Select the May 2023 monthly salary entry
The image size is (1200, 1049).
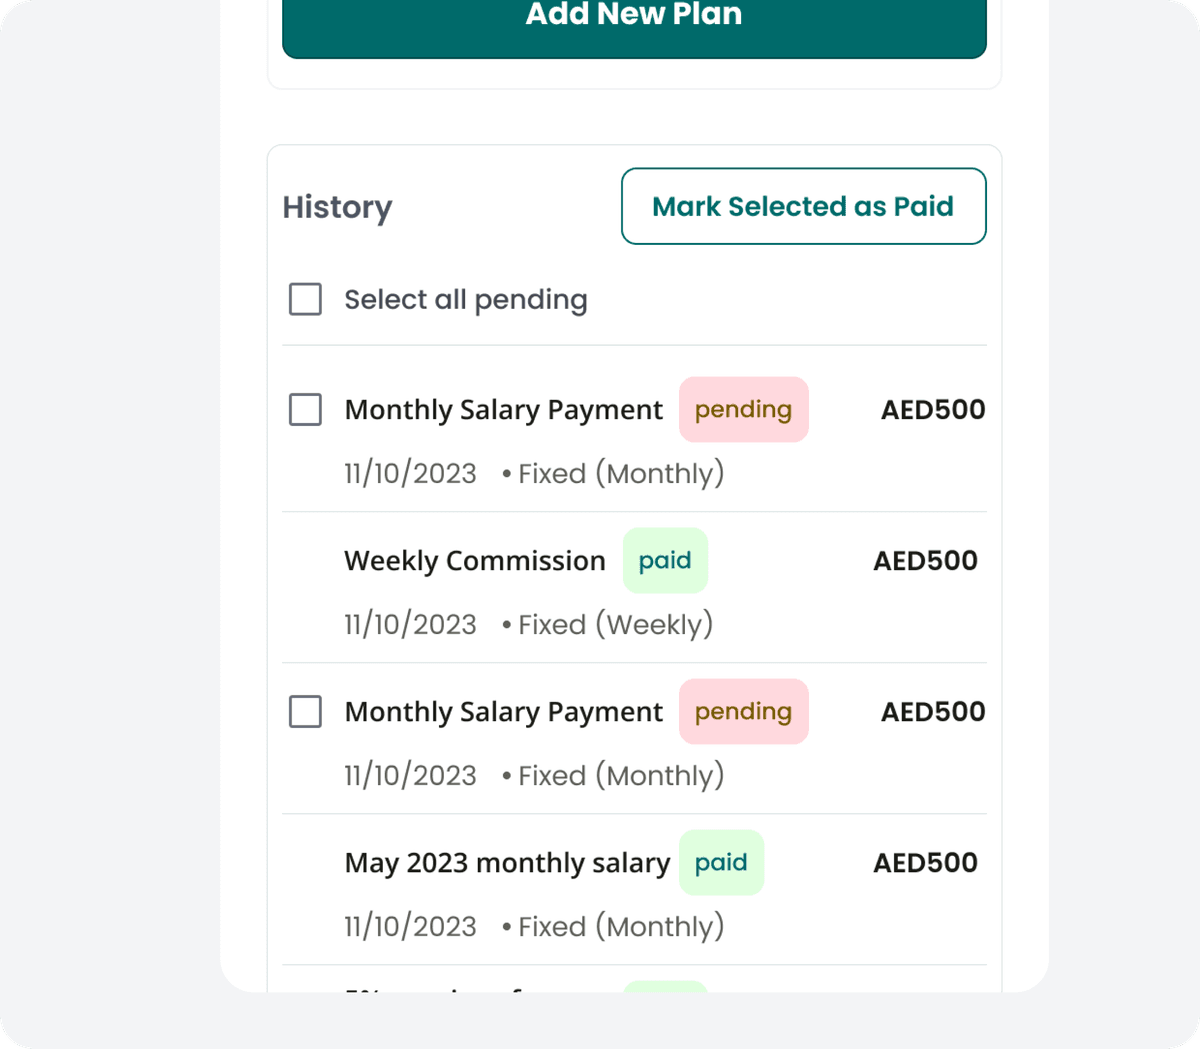(507, 862)
